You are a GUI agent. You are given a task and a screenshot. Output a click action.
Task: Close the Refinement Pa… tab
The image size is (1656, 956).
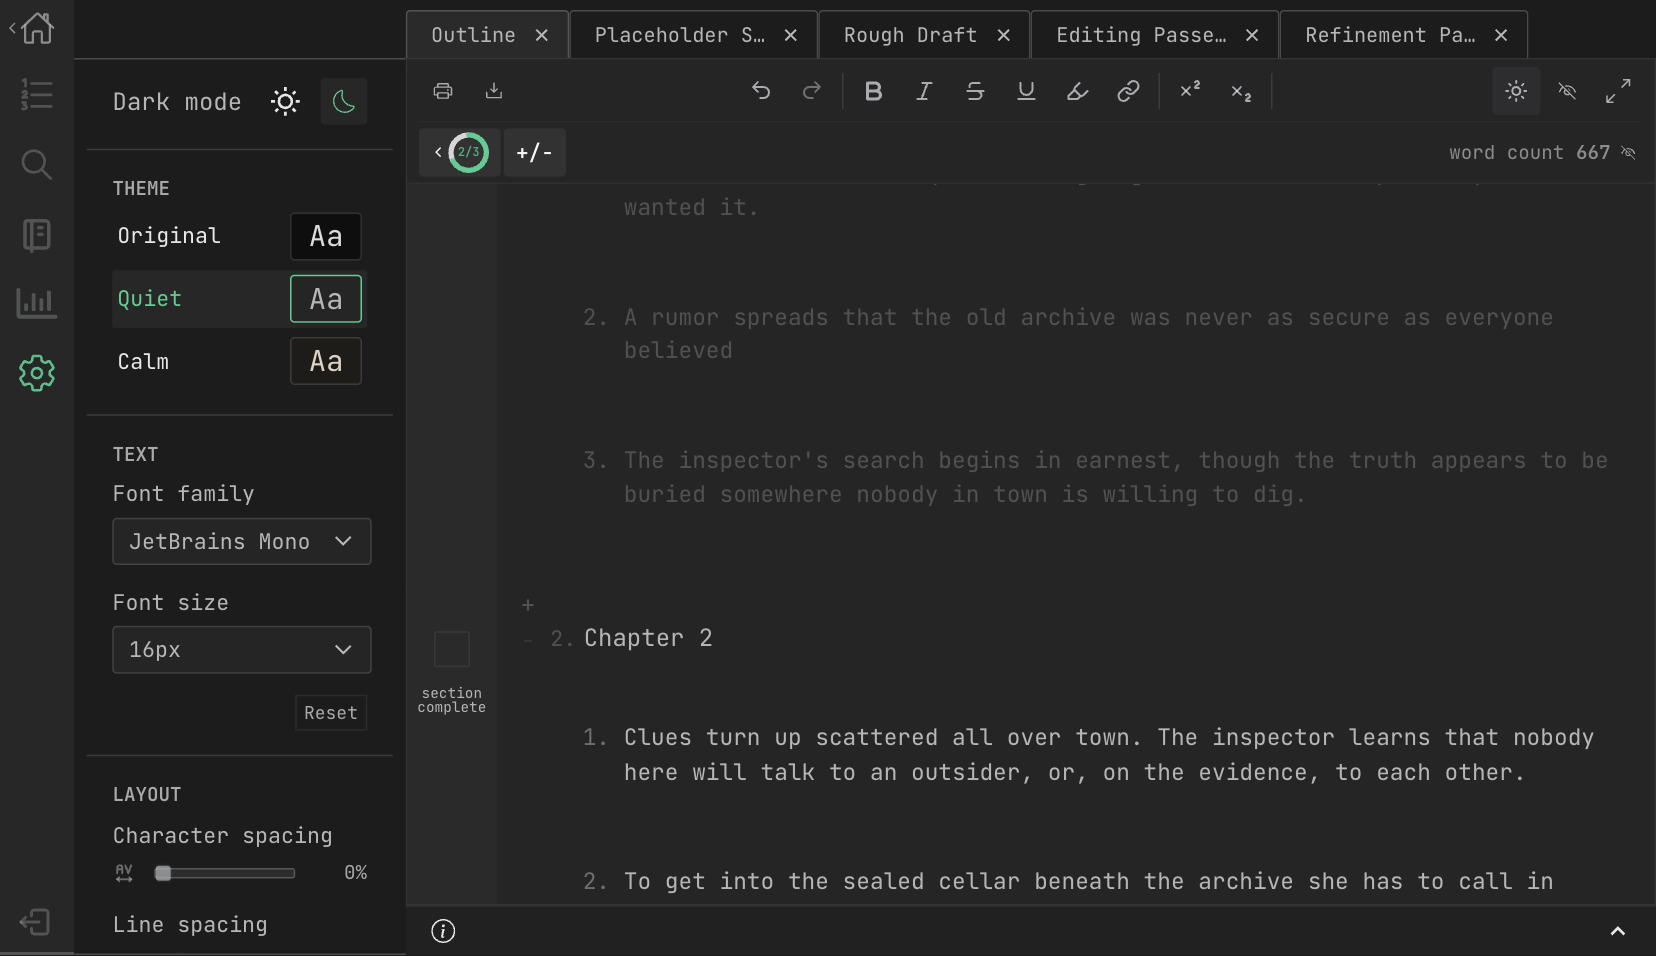tap(1501, 35)
